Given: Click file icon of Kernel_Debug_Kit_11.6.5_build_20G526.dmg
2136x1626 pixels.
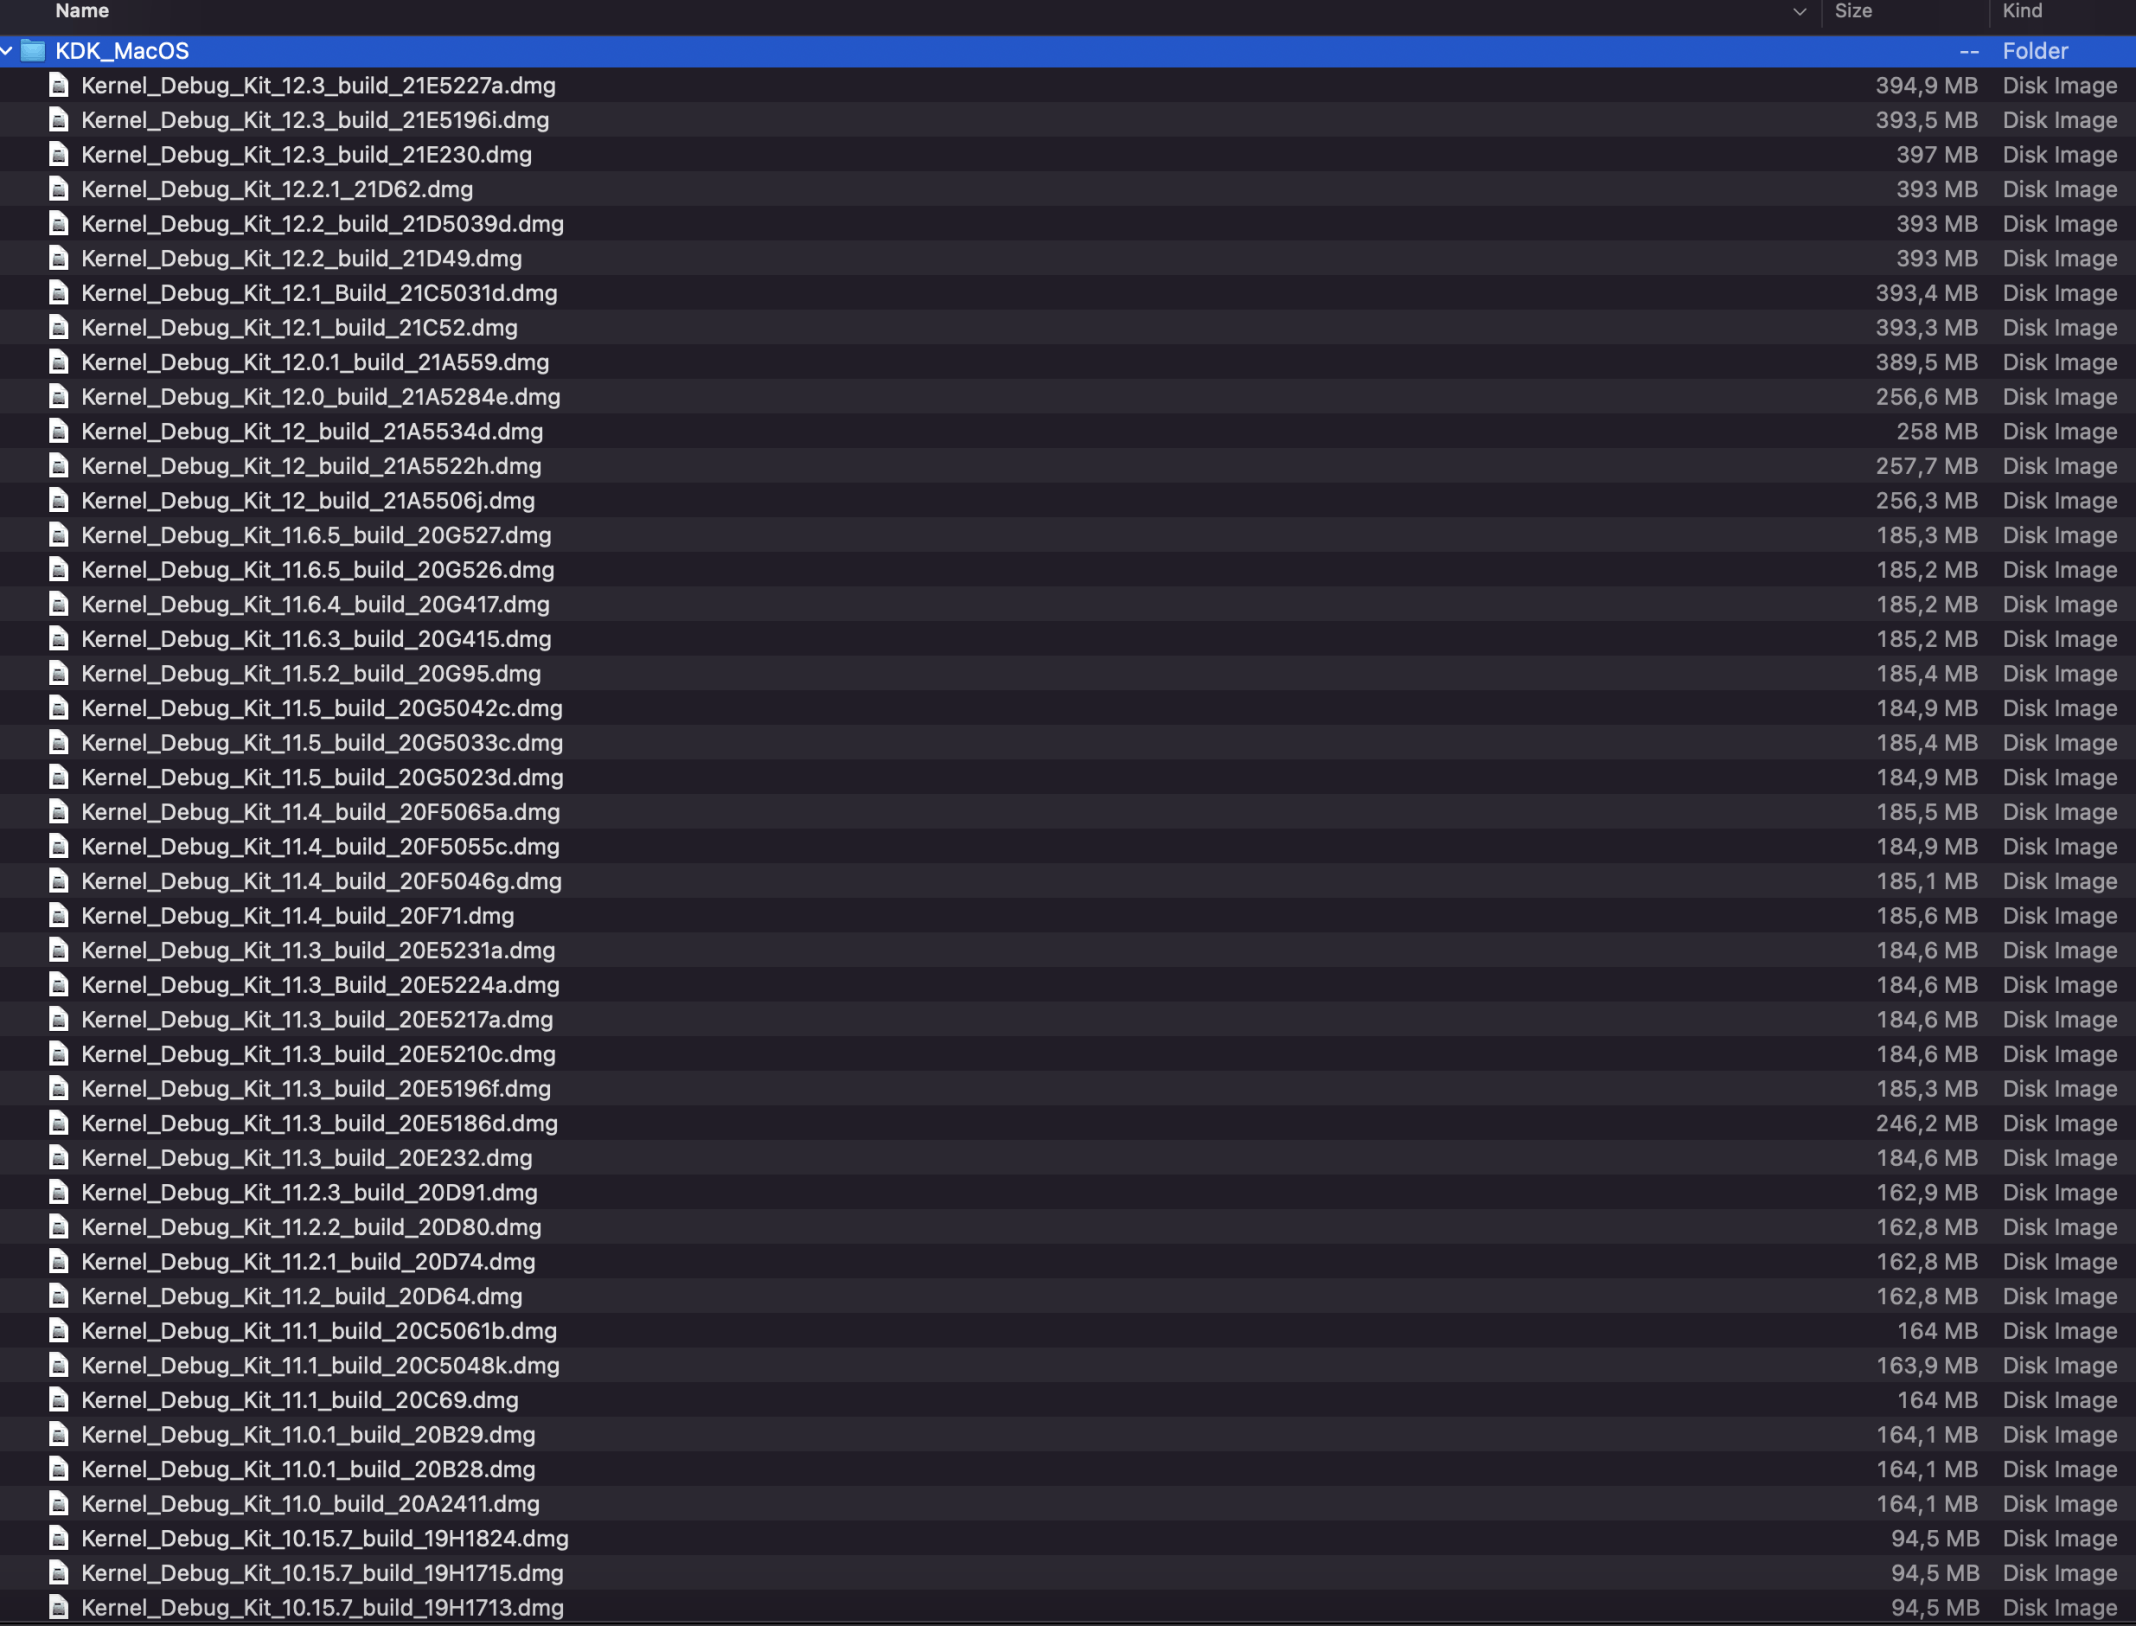Looking at the screenshot, I should pyautogui.click(x=59, y=570).
